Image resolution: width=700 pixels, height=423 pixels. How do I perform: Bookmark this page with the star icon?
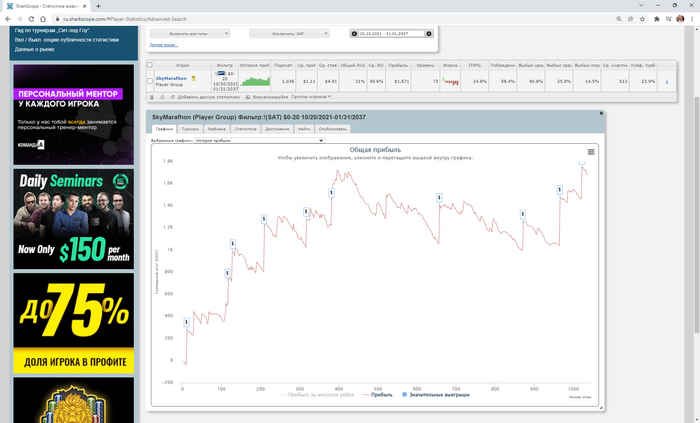pos(642,19)
